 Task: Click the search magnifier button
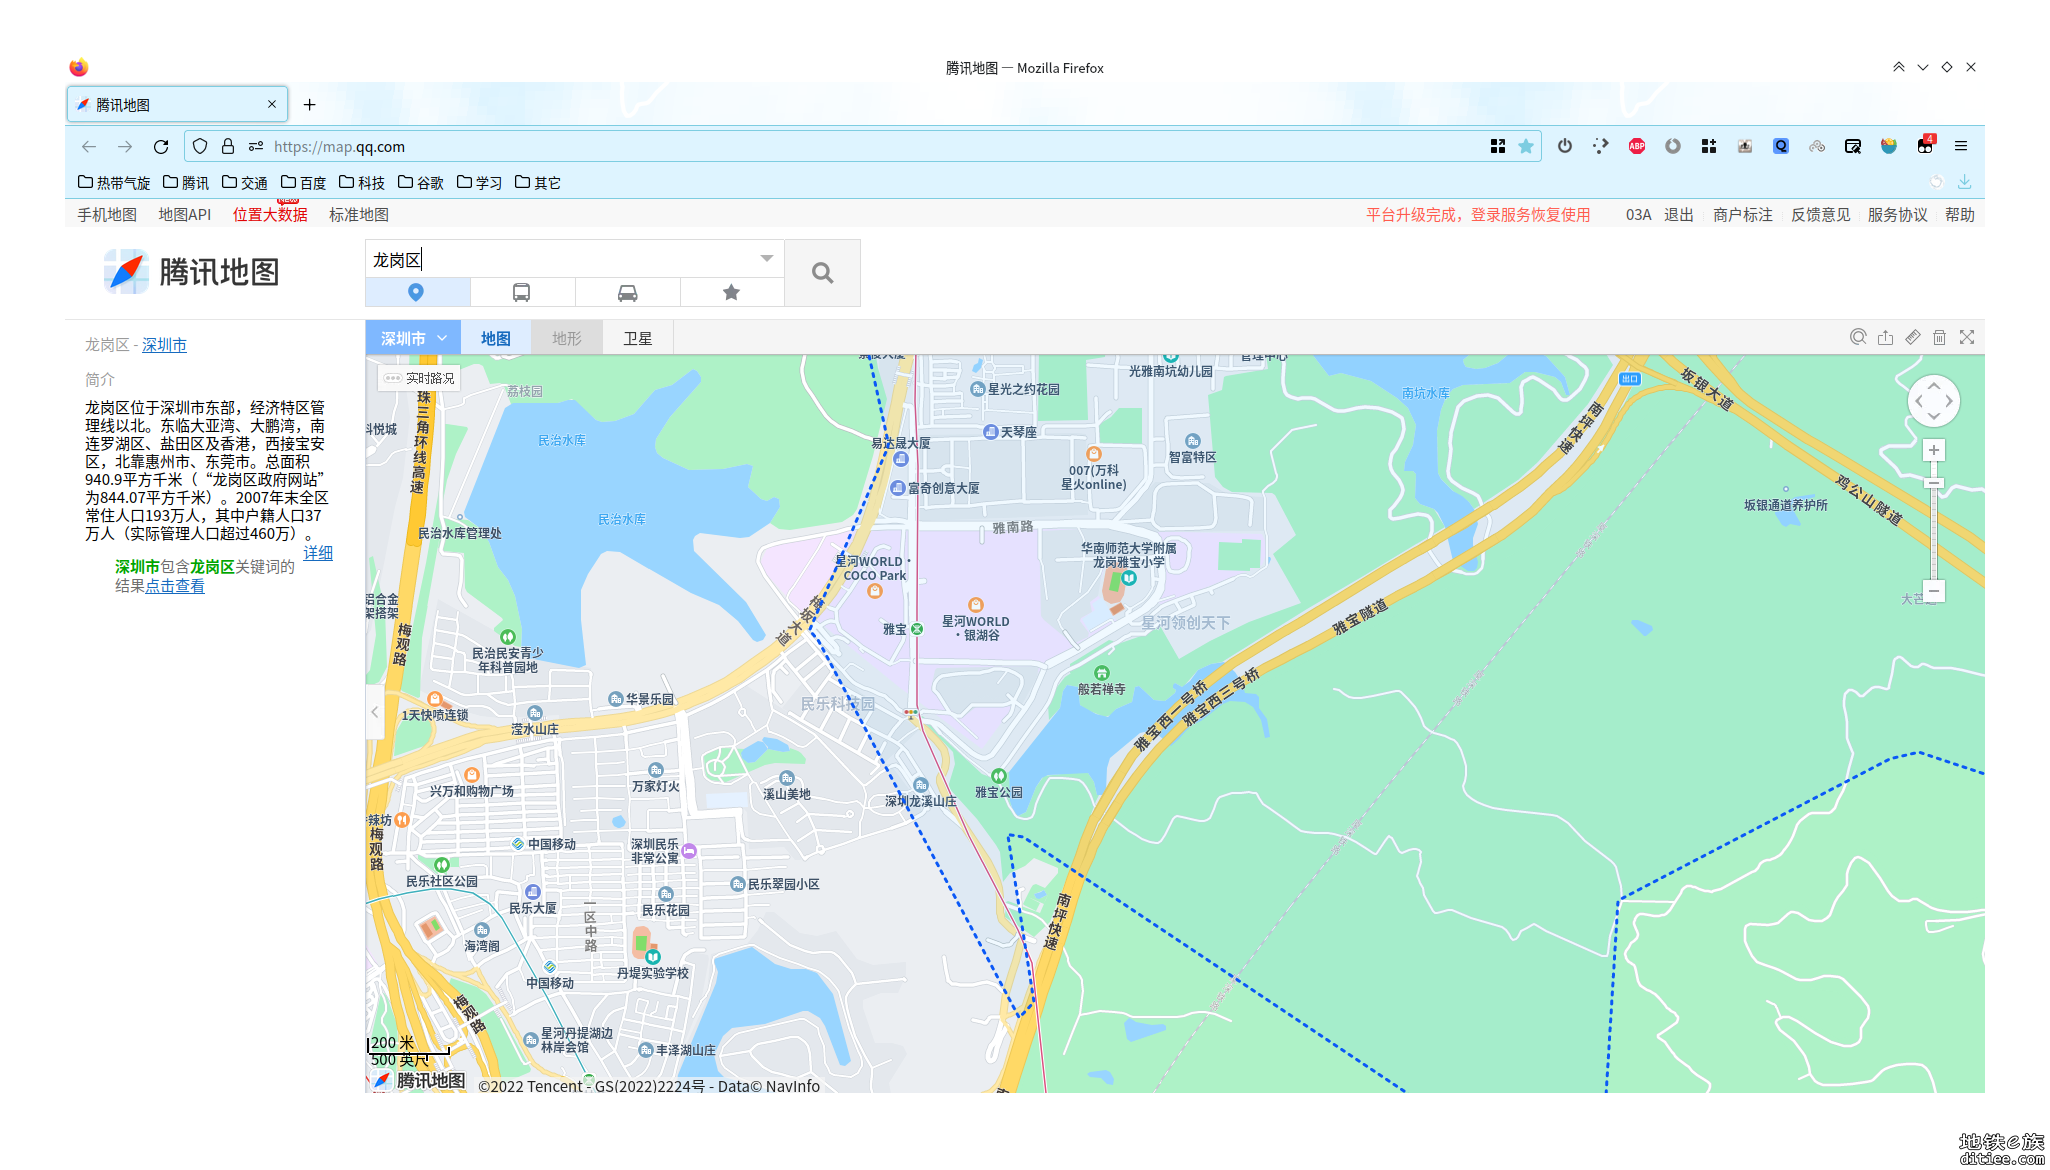click(x=822, y=273)
